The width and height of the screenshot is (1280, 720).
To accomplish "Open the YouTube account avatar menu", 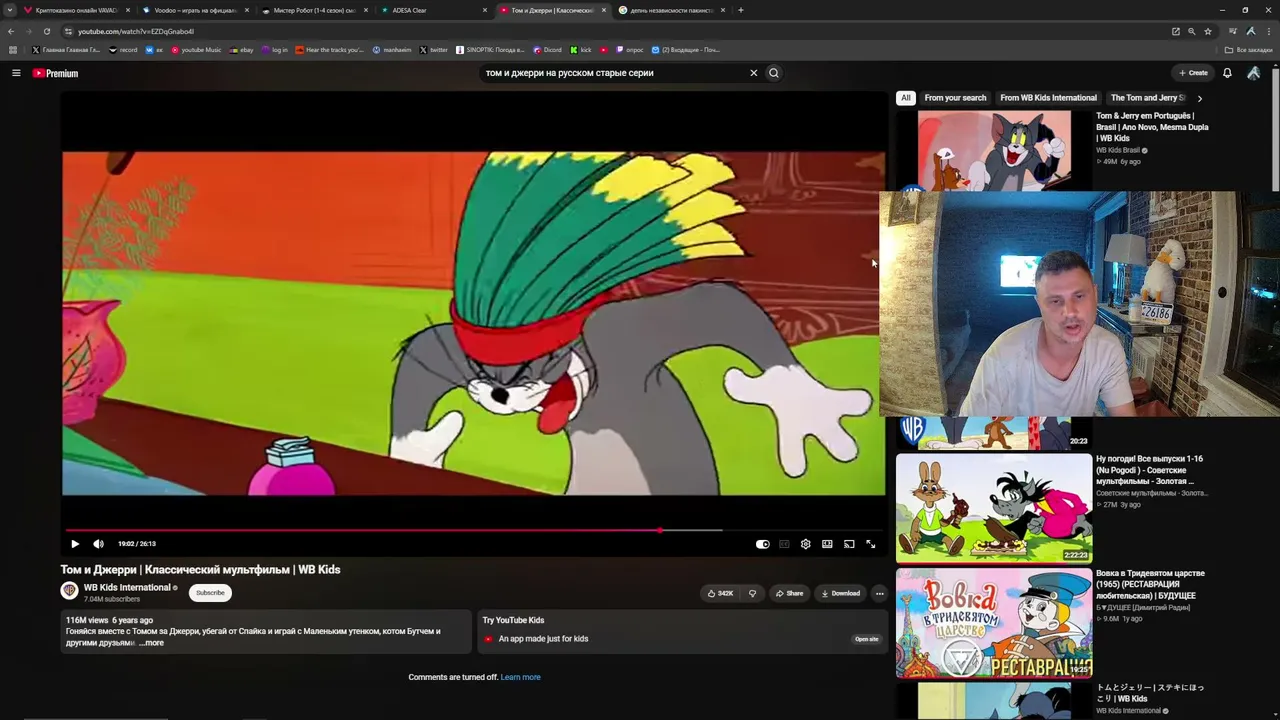I will click(1253, 73).
